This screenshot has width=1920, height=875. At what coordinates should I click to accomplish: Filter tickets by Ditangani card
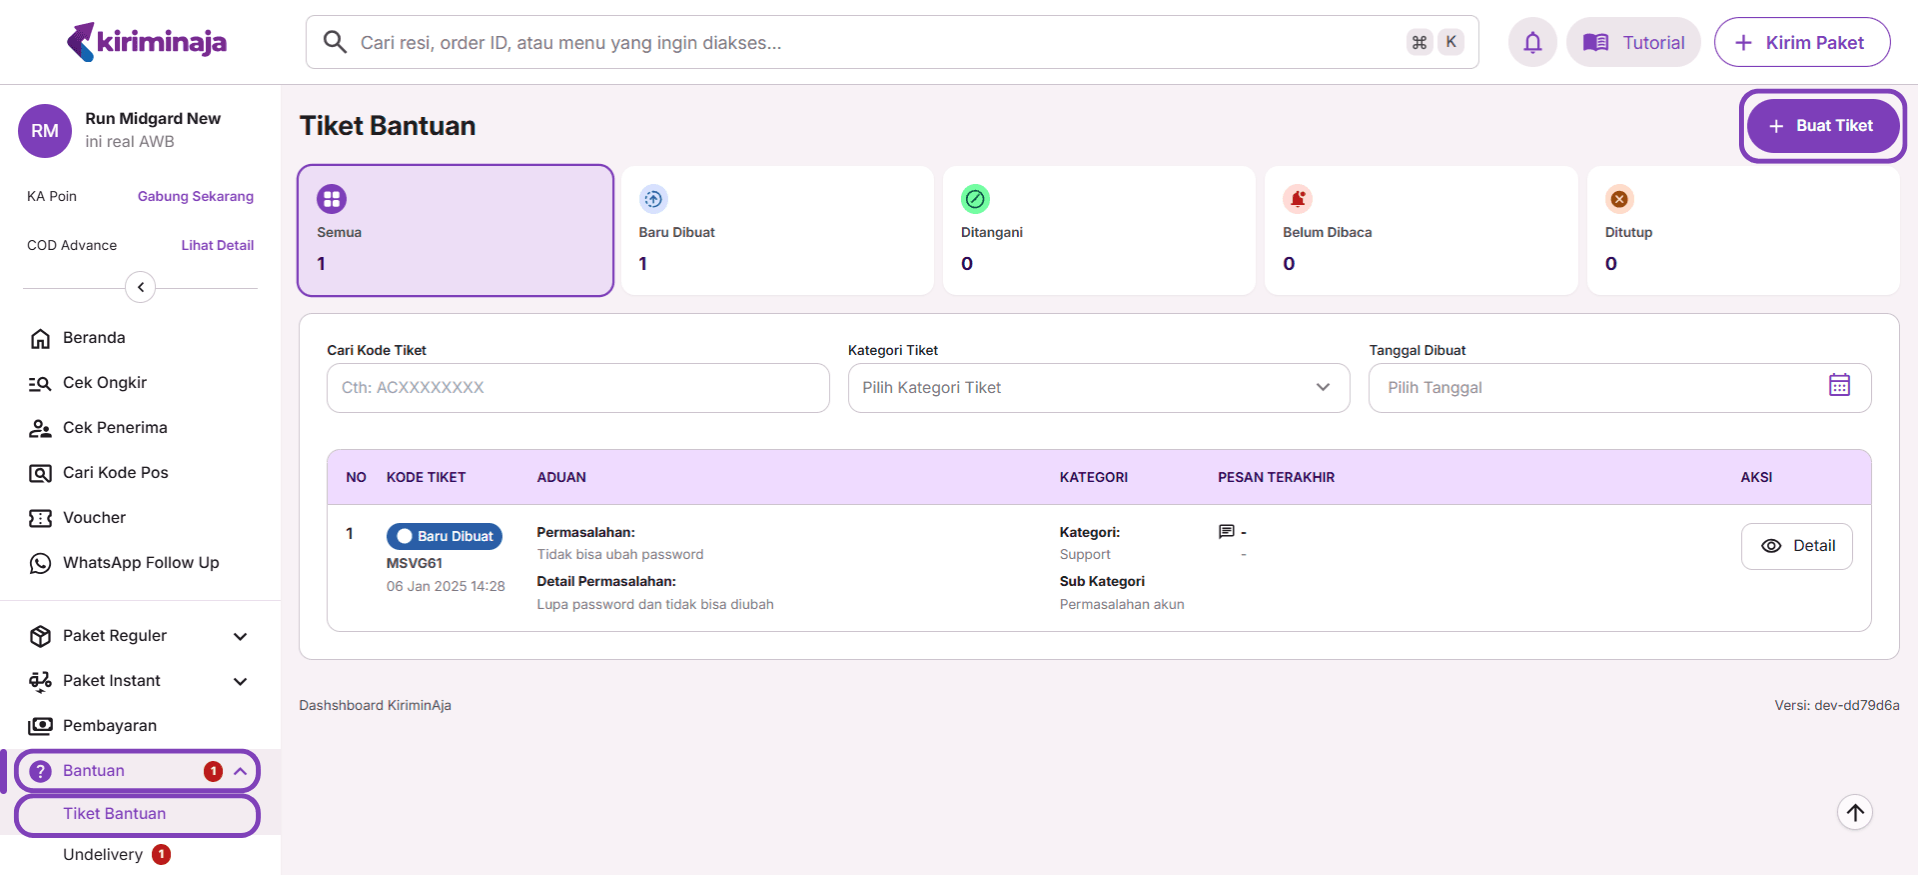tap(1098, 231)
